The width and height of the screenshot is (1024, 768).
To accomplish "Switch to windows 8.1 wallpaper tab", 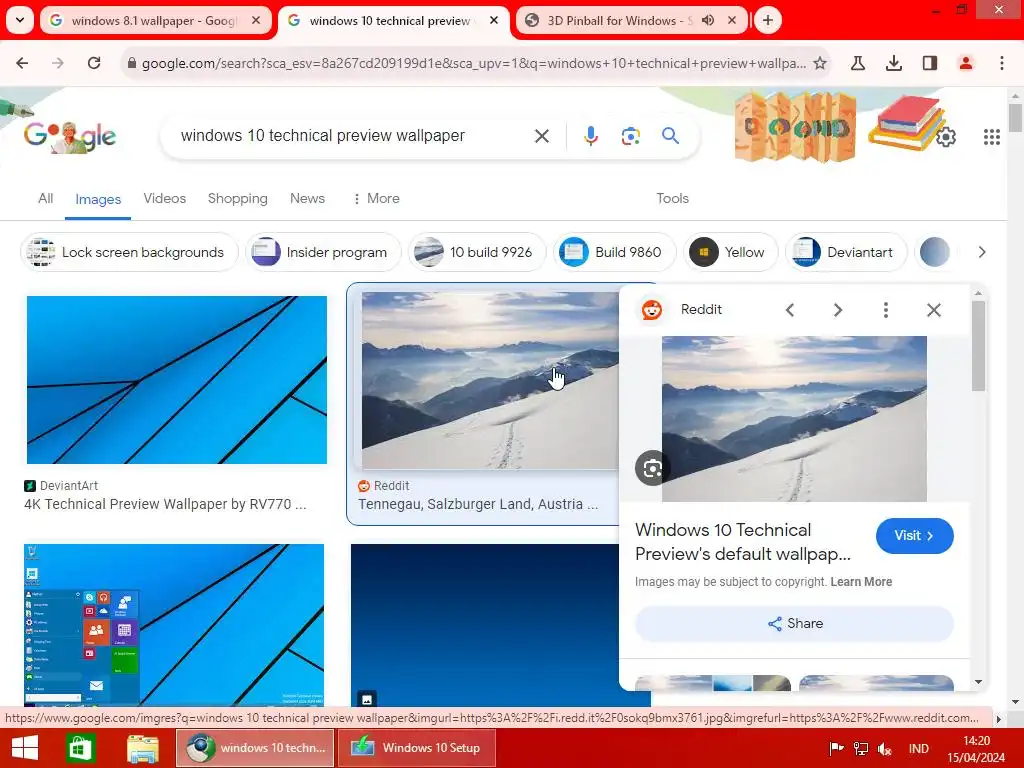I will click(154, 20).
